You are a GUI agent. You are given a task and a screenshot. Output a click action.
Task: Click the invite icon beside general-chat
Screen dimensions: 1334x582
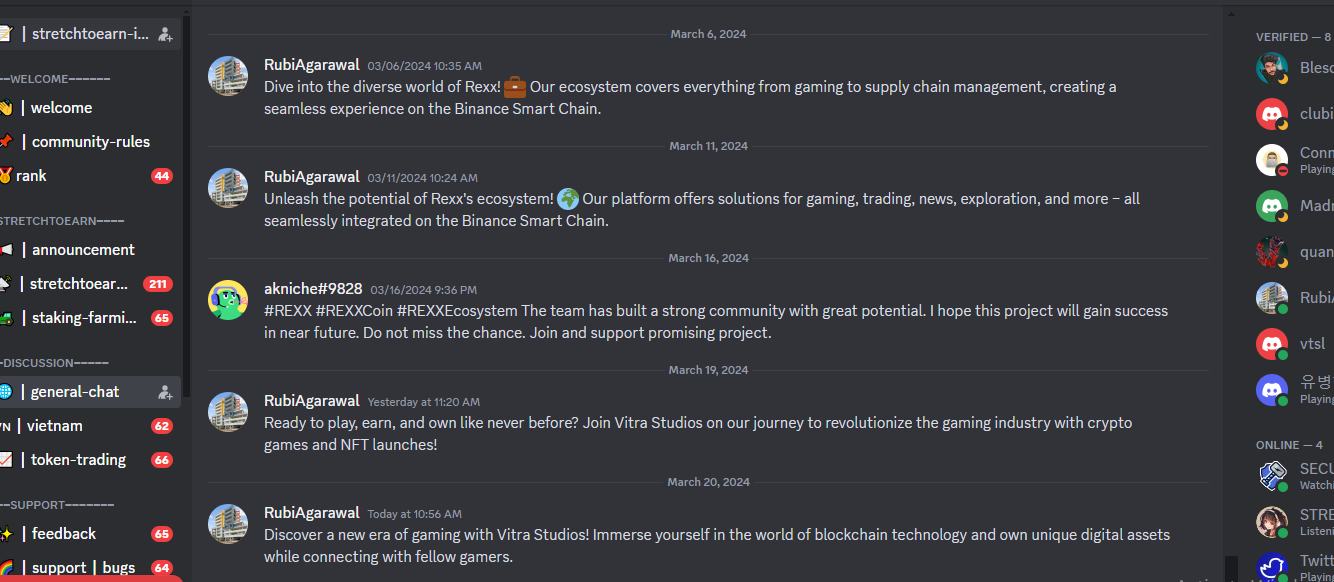tap(165, 392)
